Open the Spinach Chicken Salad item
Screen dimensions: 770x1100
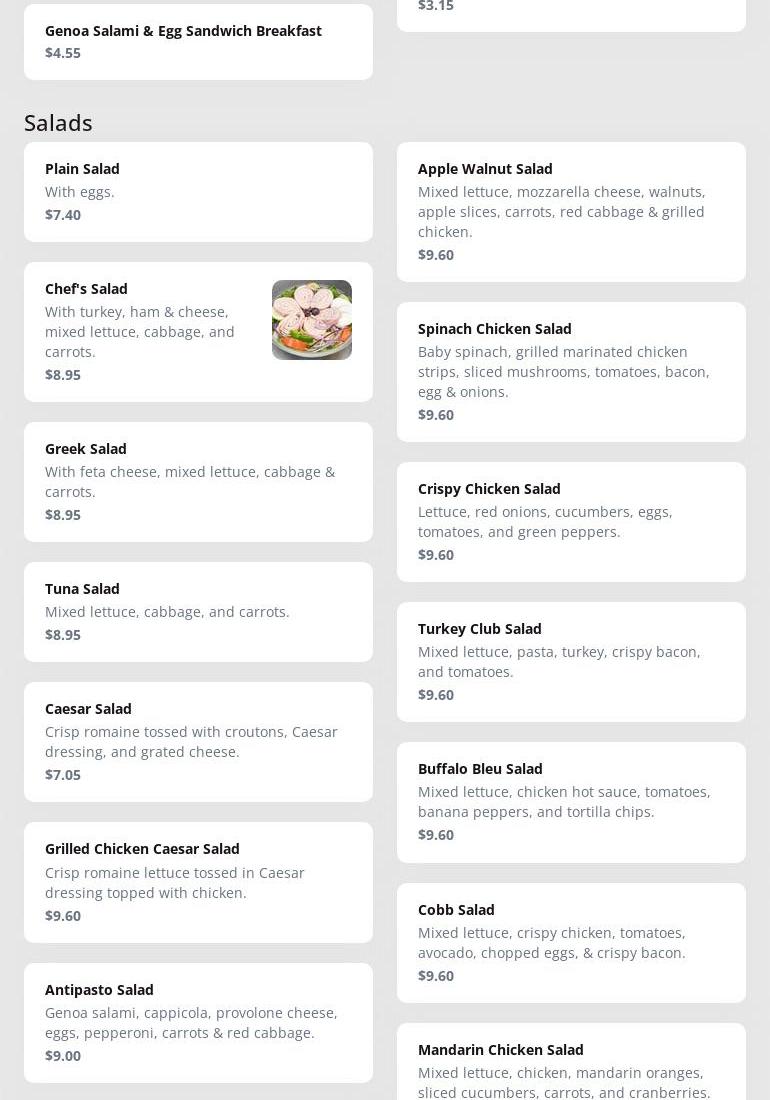571,371
